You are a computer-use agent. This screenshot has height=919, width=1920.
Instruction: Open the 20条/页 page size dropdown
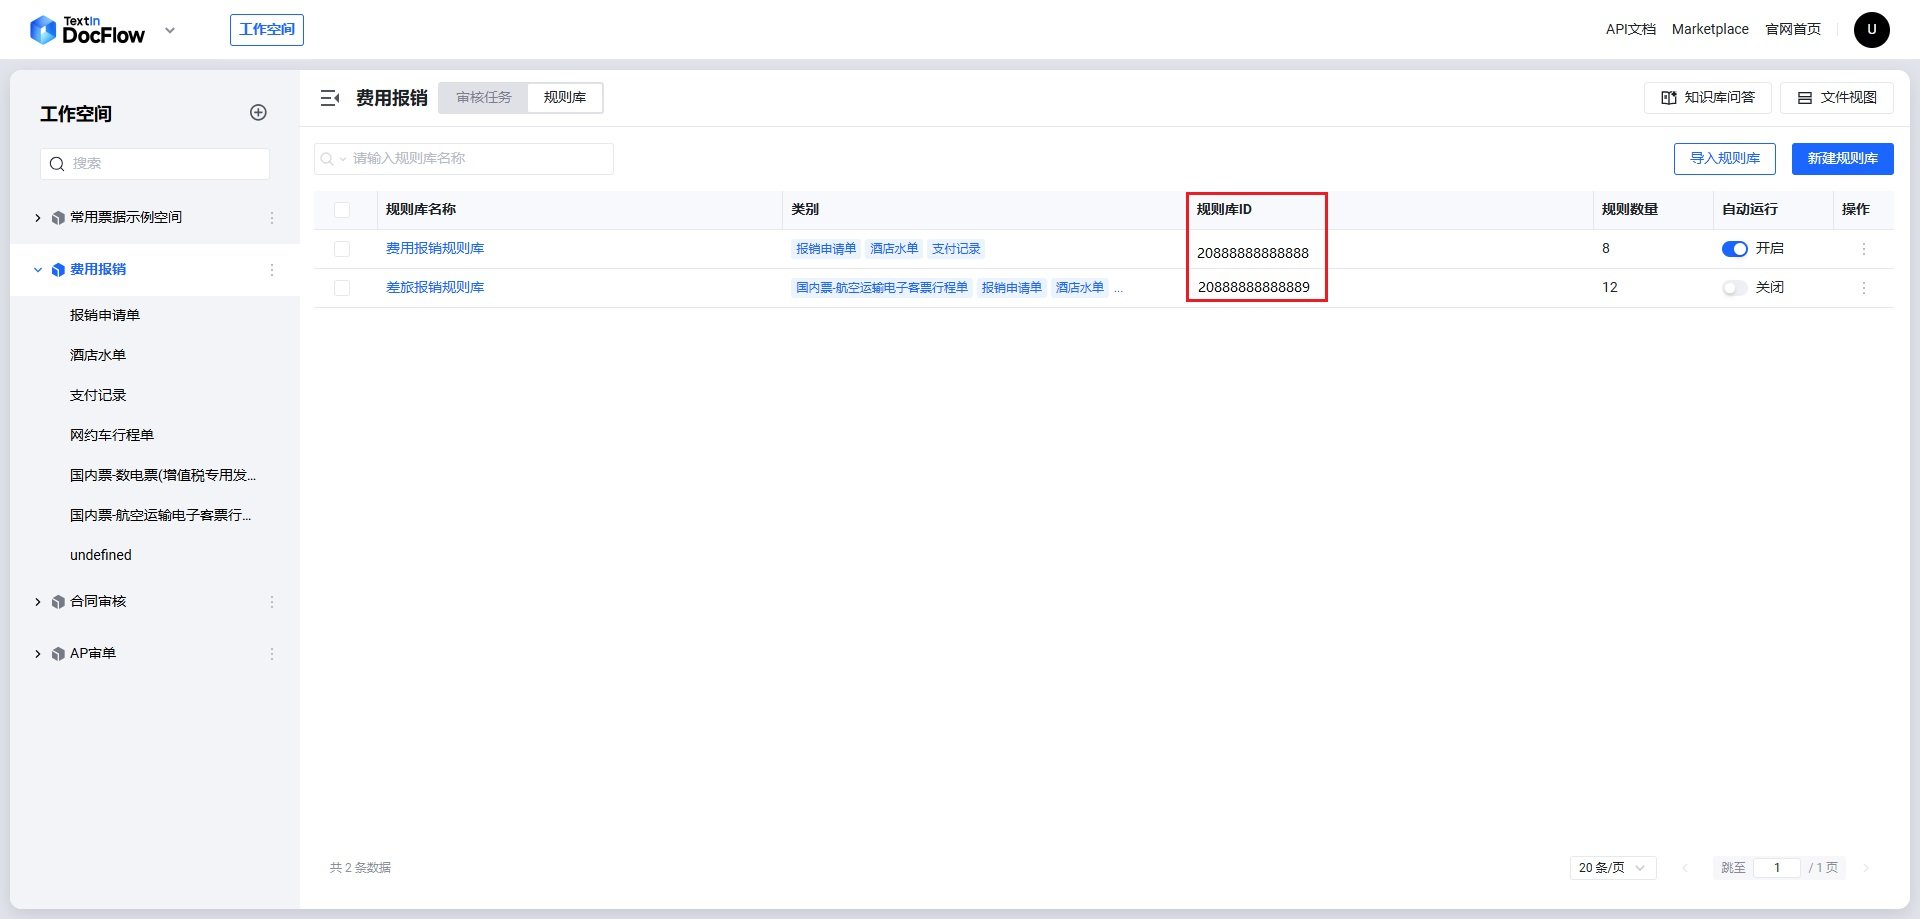click(1613, 868)
